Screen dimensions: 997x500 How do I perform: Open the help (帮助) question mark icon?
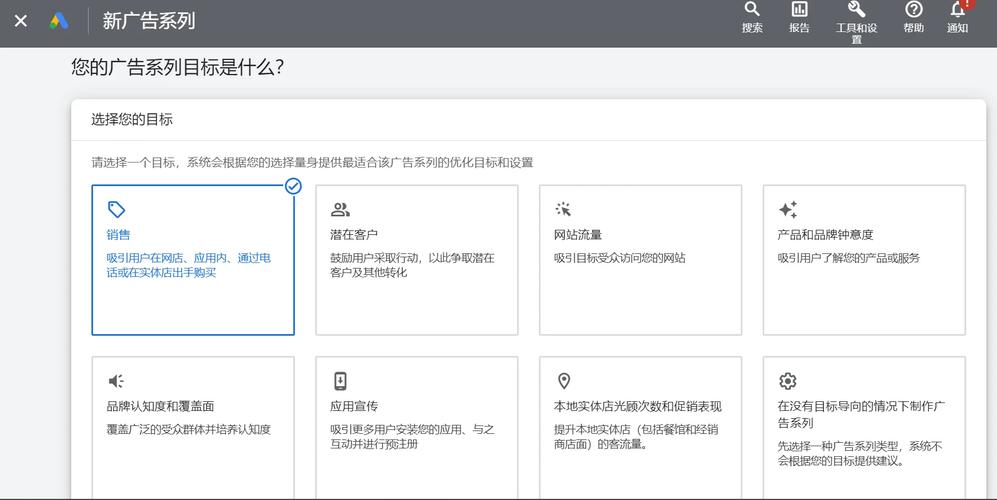(x=914, y=9)
